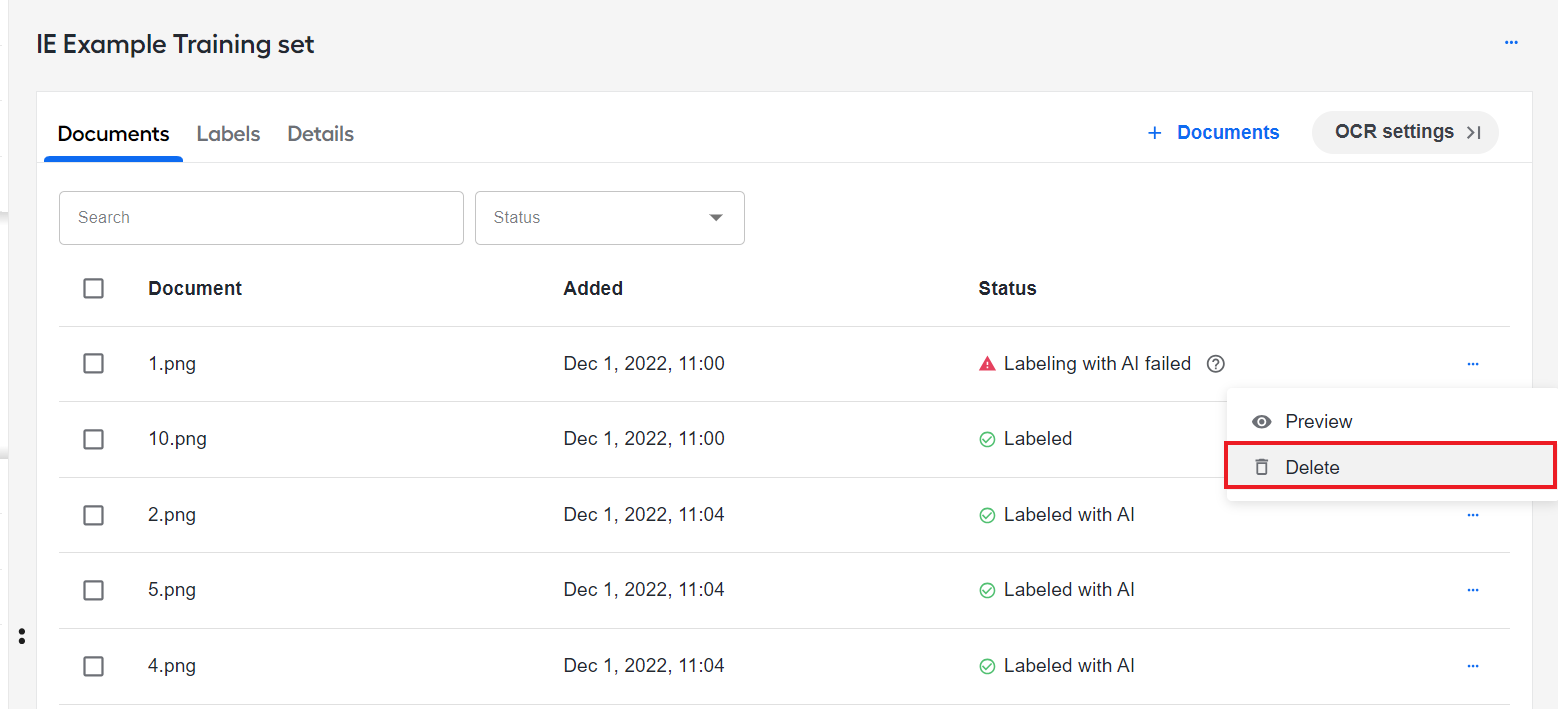Expand the OCR settings panel
This screenshot has height=709, width=1558.
pyautogui.click(x=1405, y=132)
